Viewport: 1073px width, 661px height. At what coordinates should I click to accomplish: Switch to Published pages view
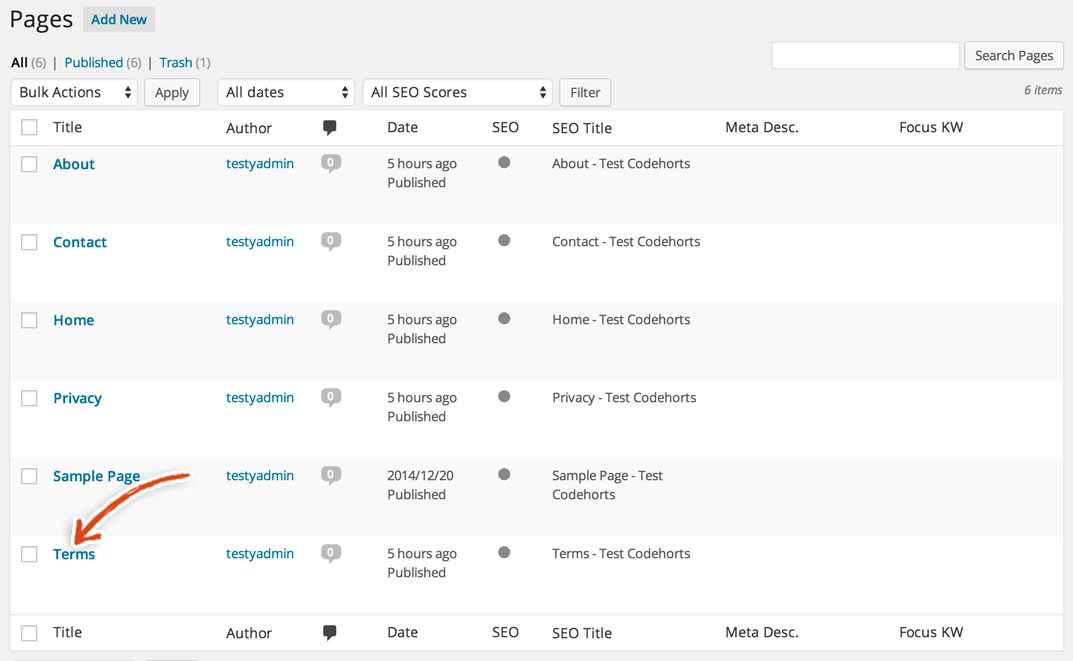tap(94, 63)
